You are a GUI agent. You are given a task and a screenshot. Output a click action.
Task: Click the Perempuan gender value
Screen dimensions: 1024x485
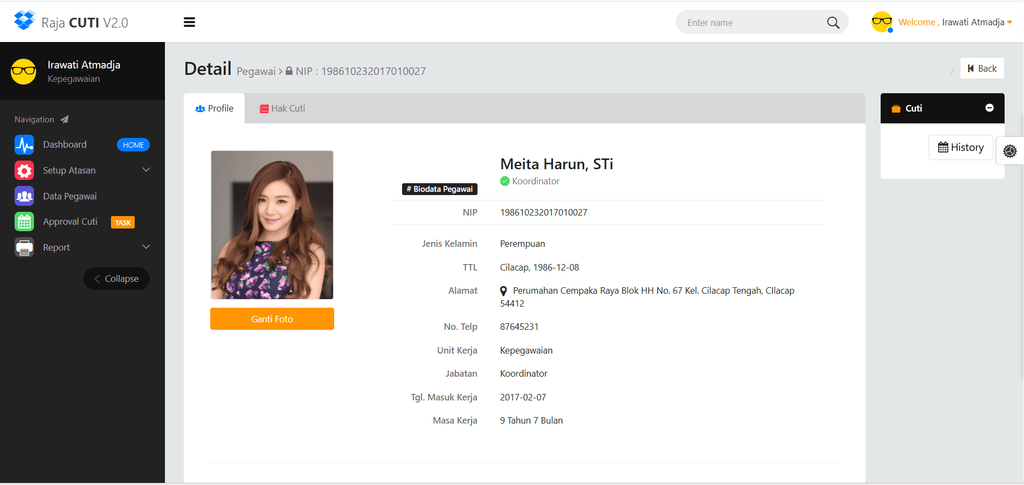point(522,244)
